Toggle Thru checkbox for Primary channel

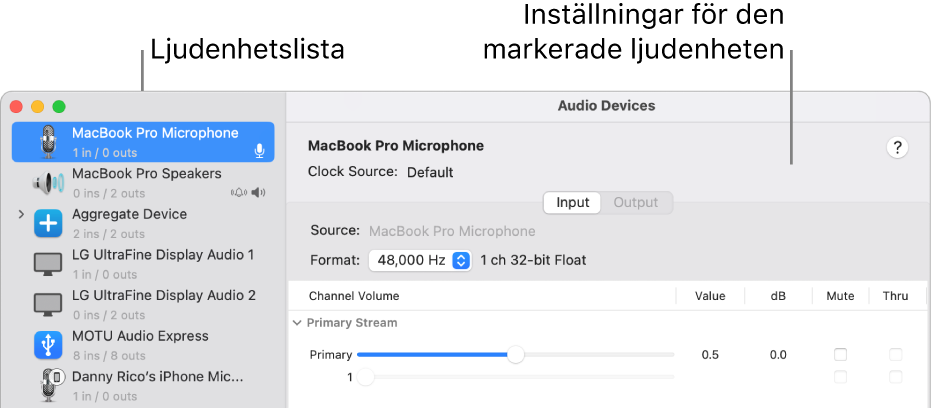896,355
